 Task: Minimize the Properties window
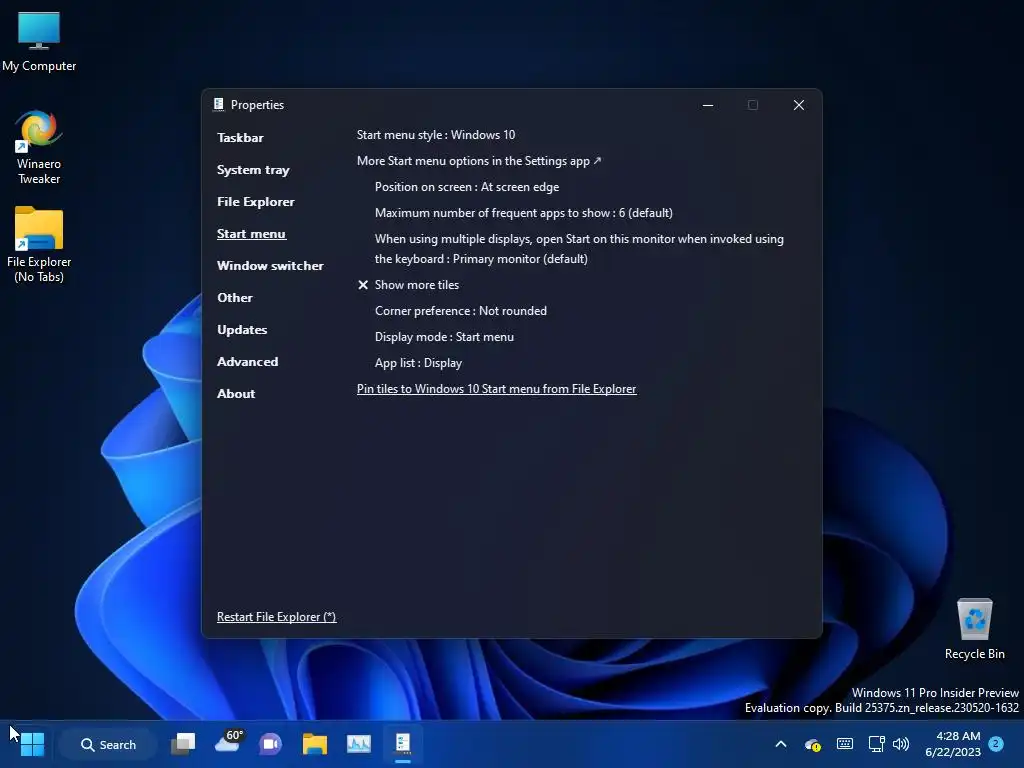(x=708, y=105)
